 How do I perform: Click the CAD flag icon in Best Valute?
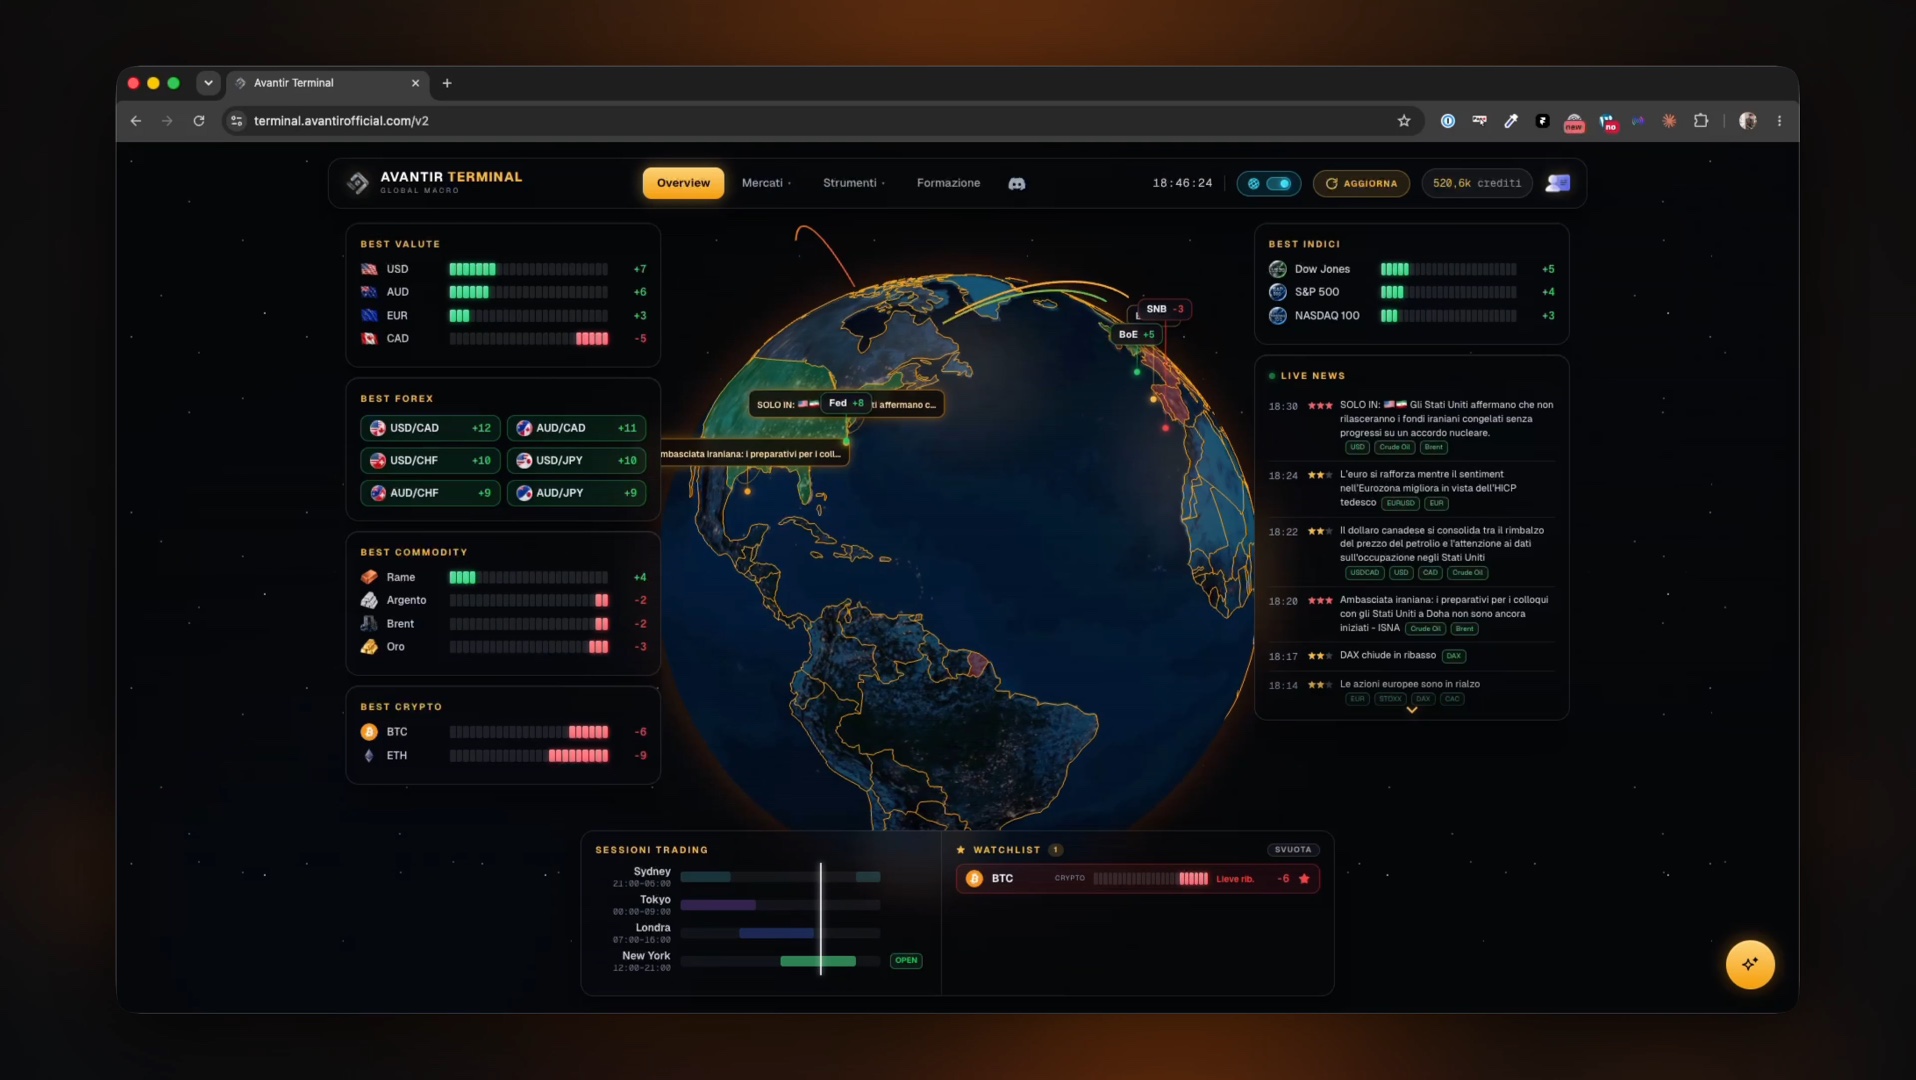click(x=369, y=338)
